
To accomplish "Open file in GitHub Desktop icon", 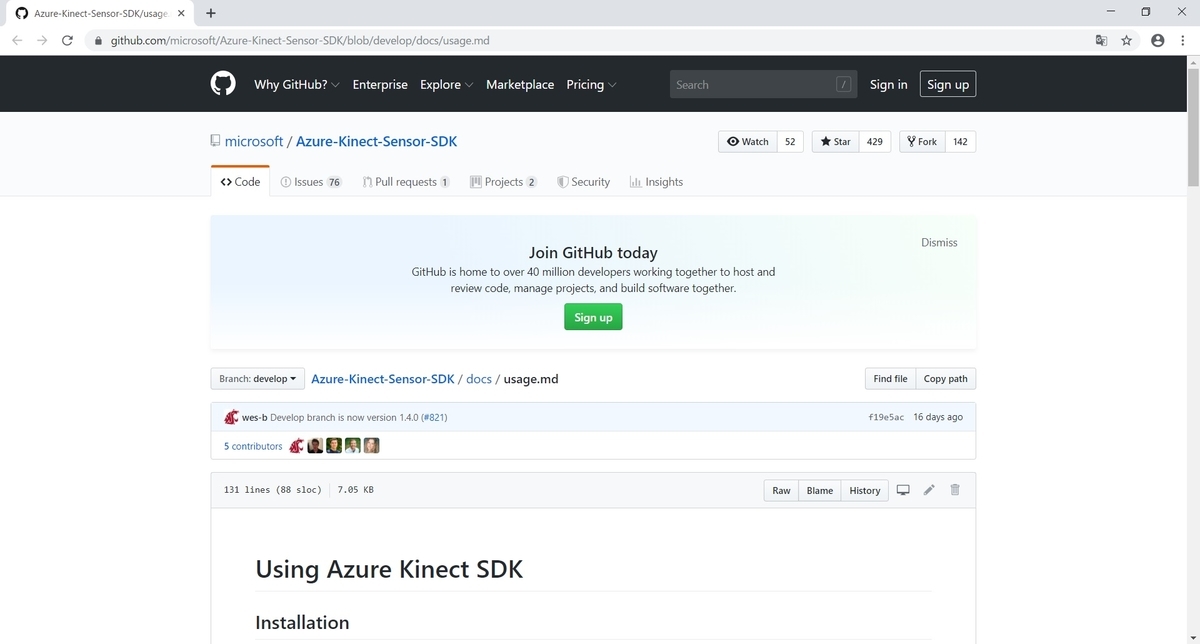I will pos(903,490).
